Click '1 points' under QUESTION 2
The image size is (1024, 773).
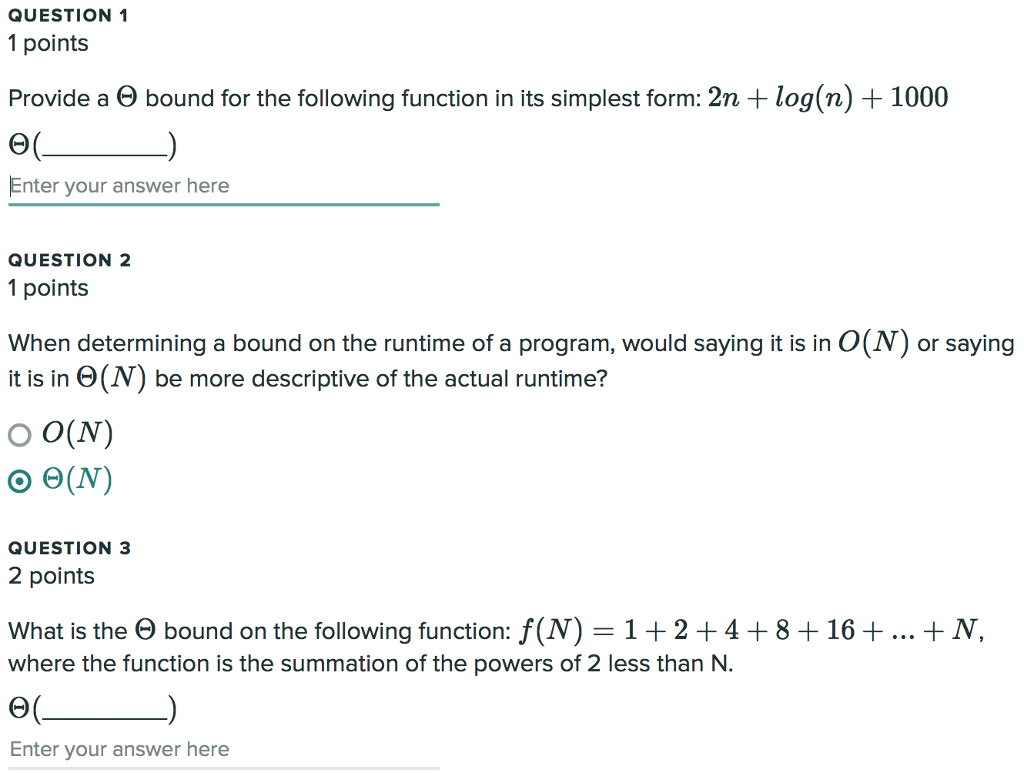[47, 287]
